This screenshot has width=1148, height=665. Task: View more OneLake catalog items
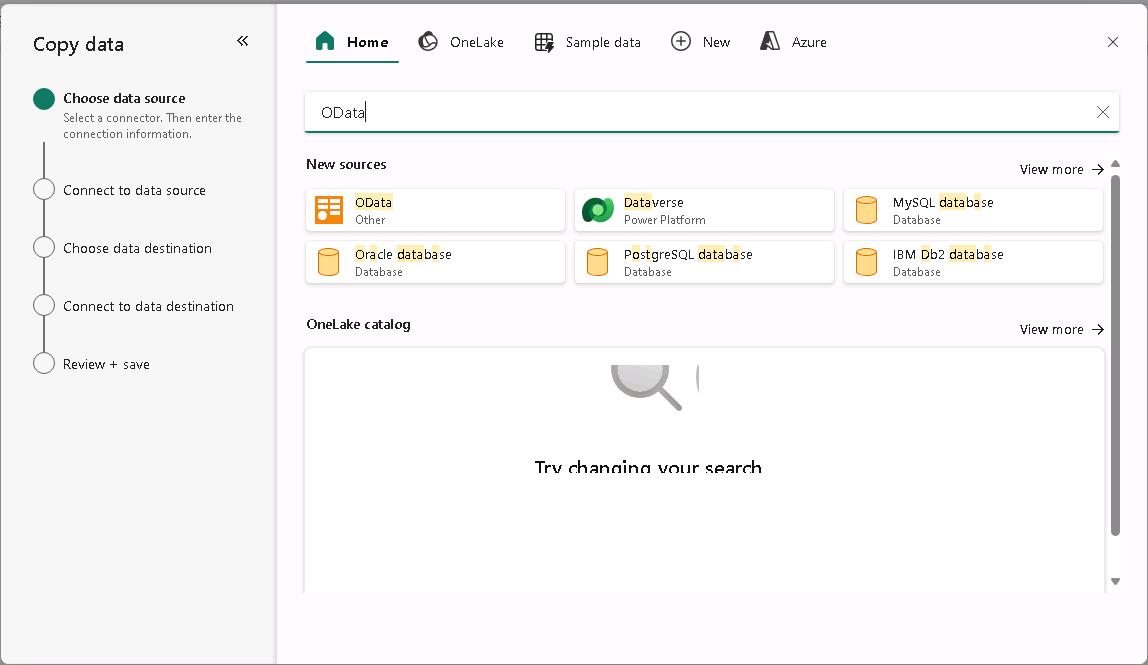(x=1061, y=329)
